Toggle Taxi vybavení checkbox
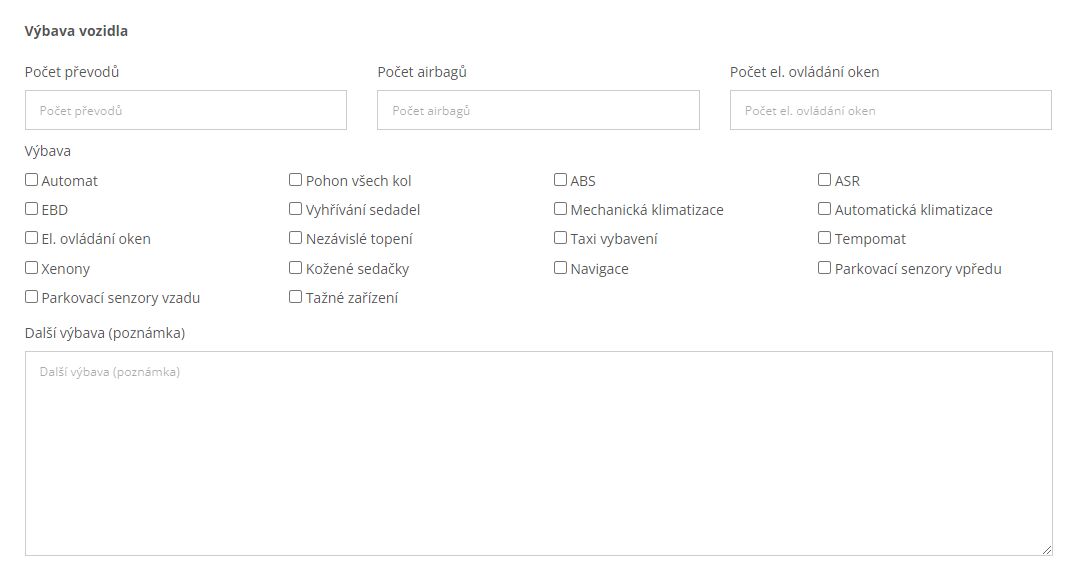This screenshot has height=574, width=1073. 560,238
